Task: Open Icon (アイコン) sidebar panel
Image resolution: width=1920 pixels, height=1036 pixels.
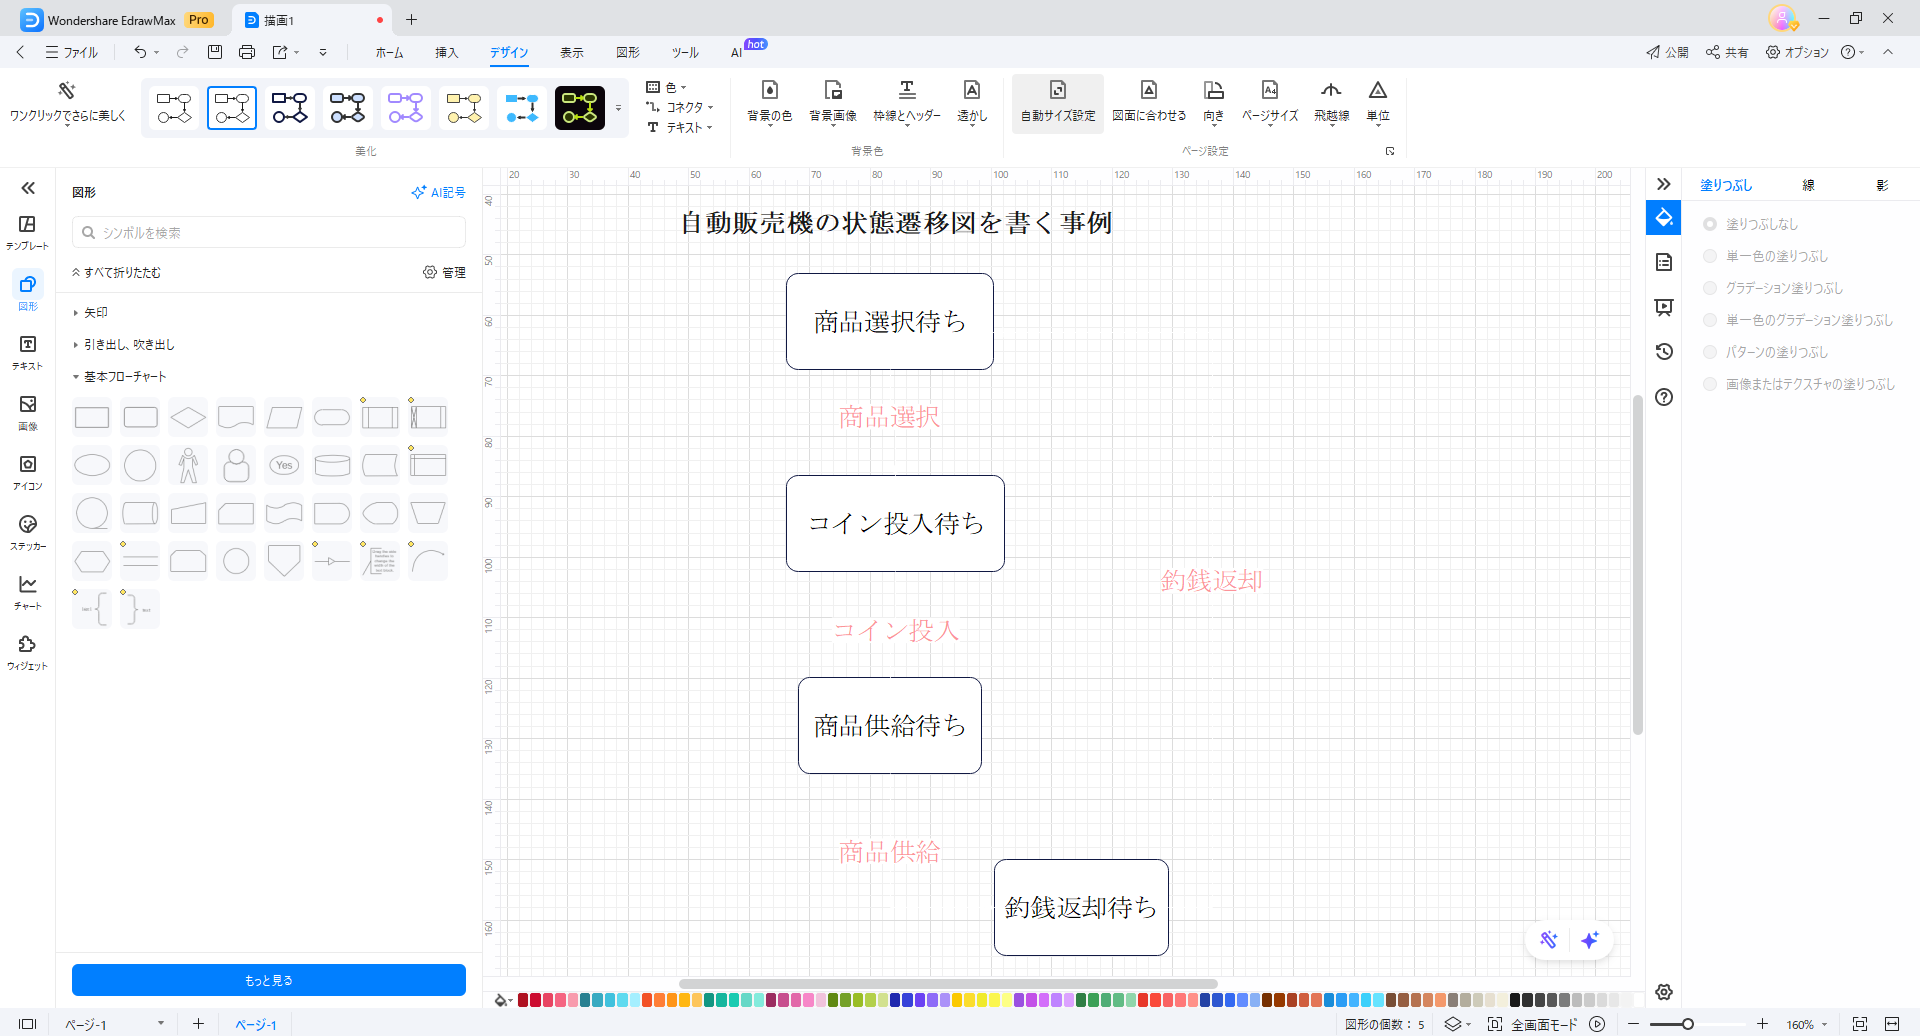Action: [28, 472]
